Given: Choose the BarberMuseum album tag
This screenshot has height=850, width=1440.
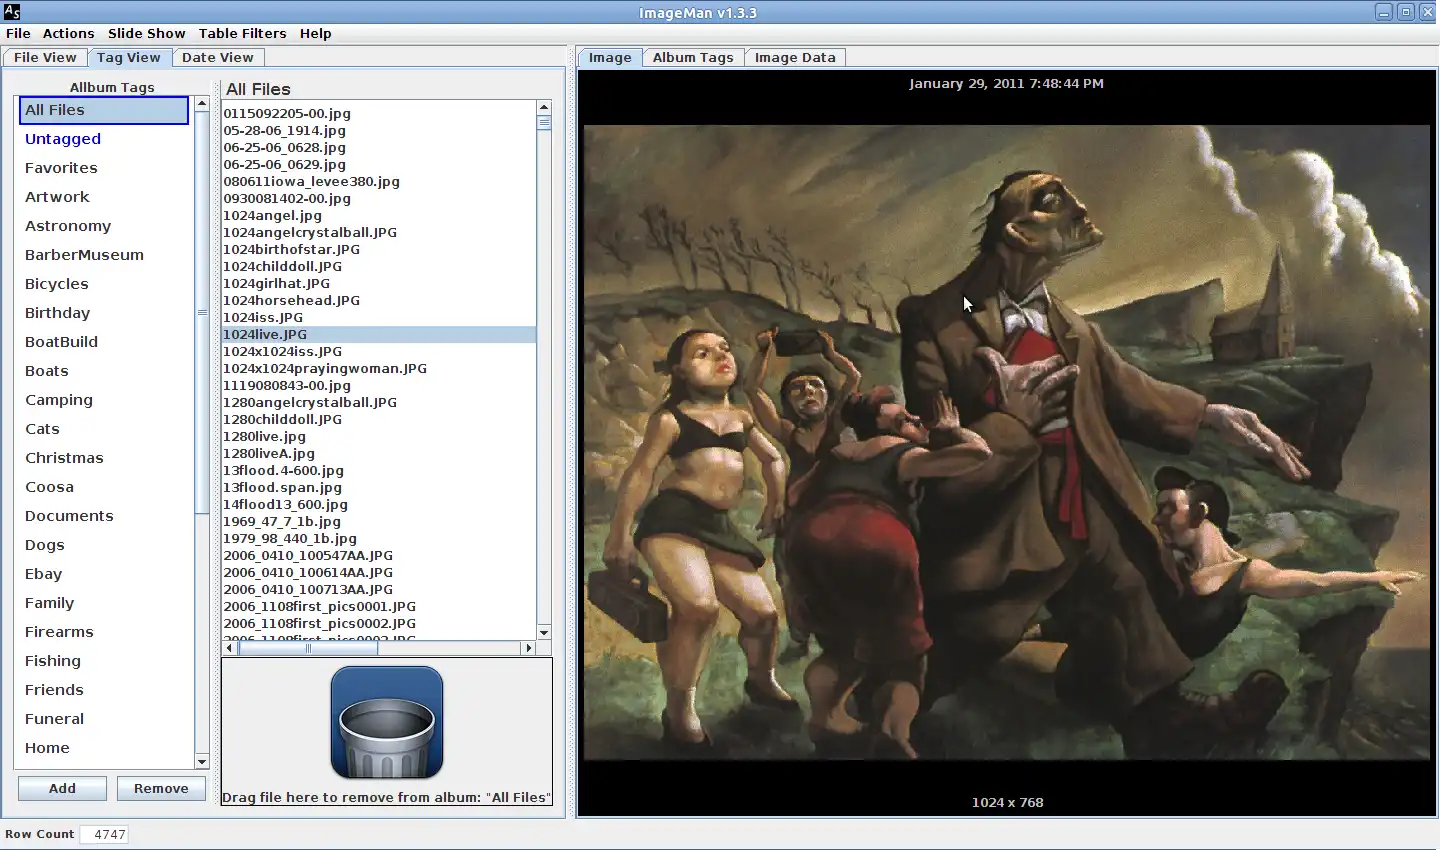Looking at the screenshot, I should 104,255.
